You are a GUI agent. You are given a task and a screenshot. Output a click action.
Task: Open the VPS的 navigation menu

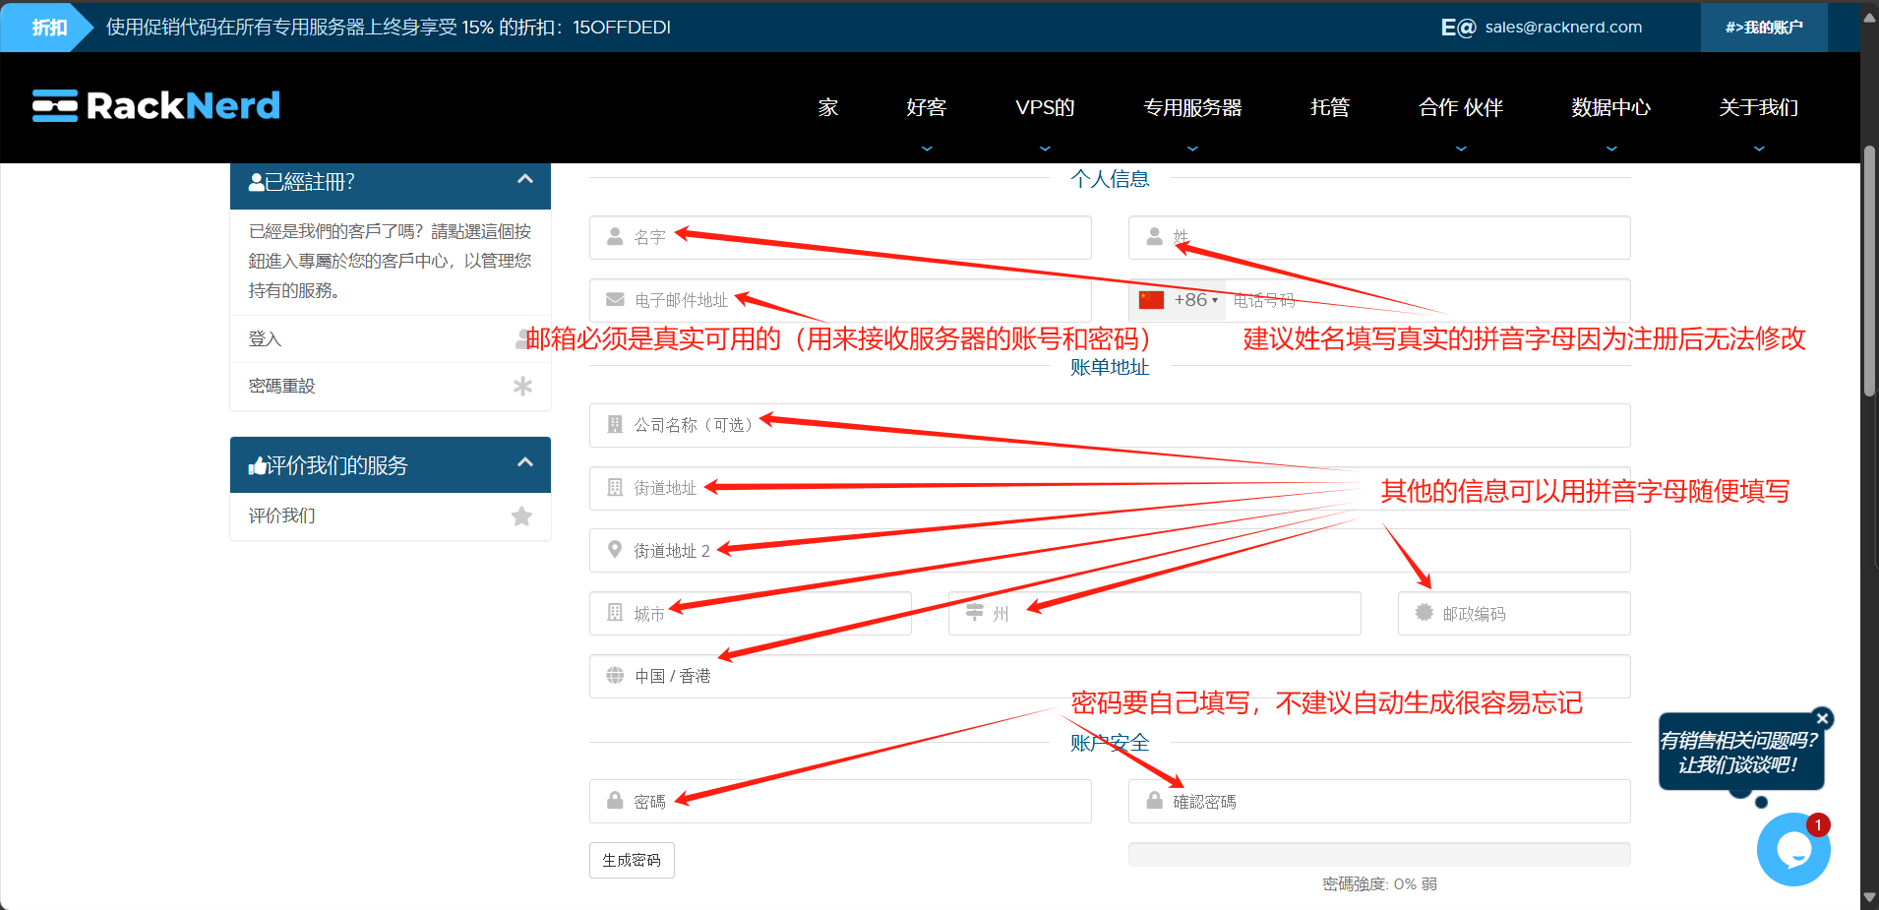coord(1044,108)
